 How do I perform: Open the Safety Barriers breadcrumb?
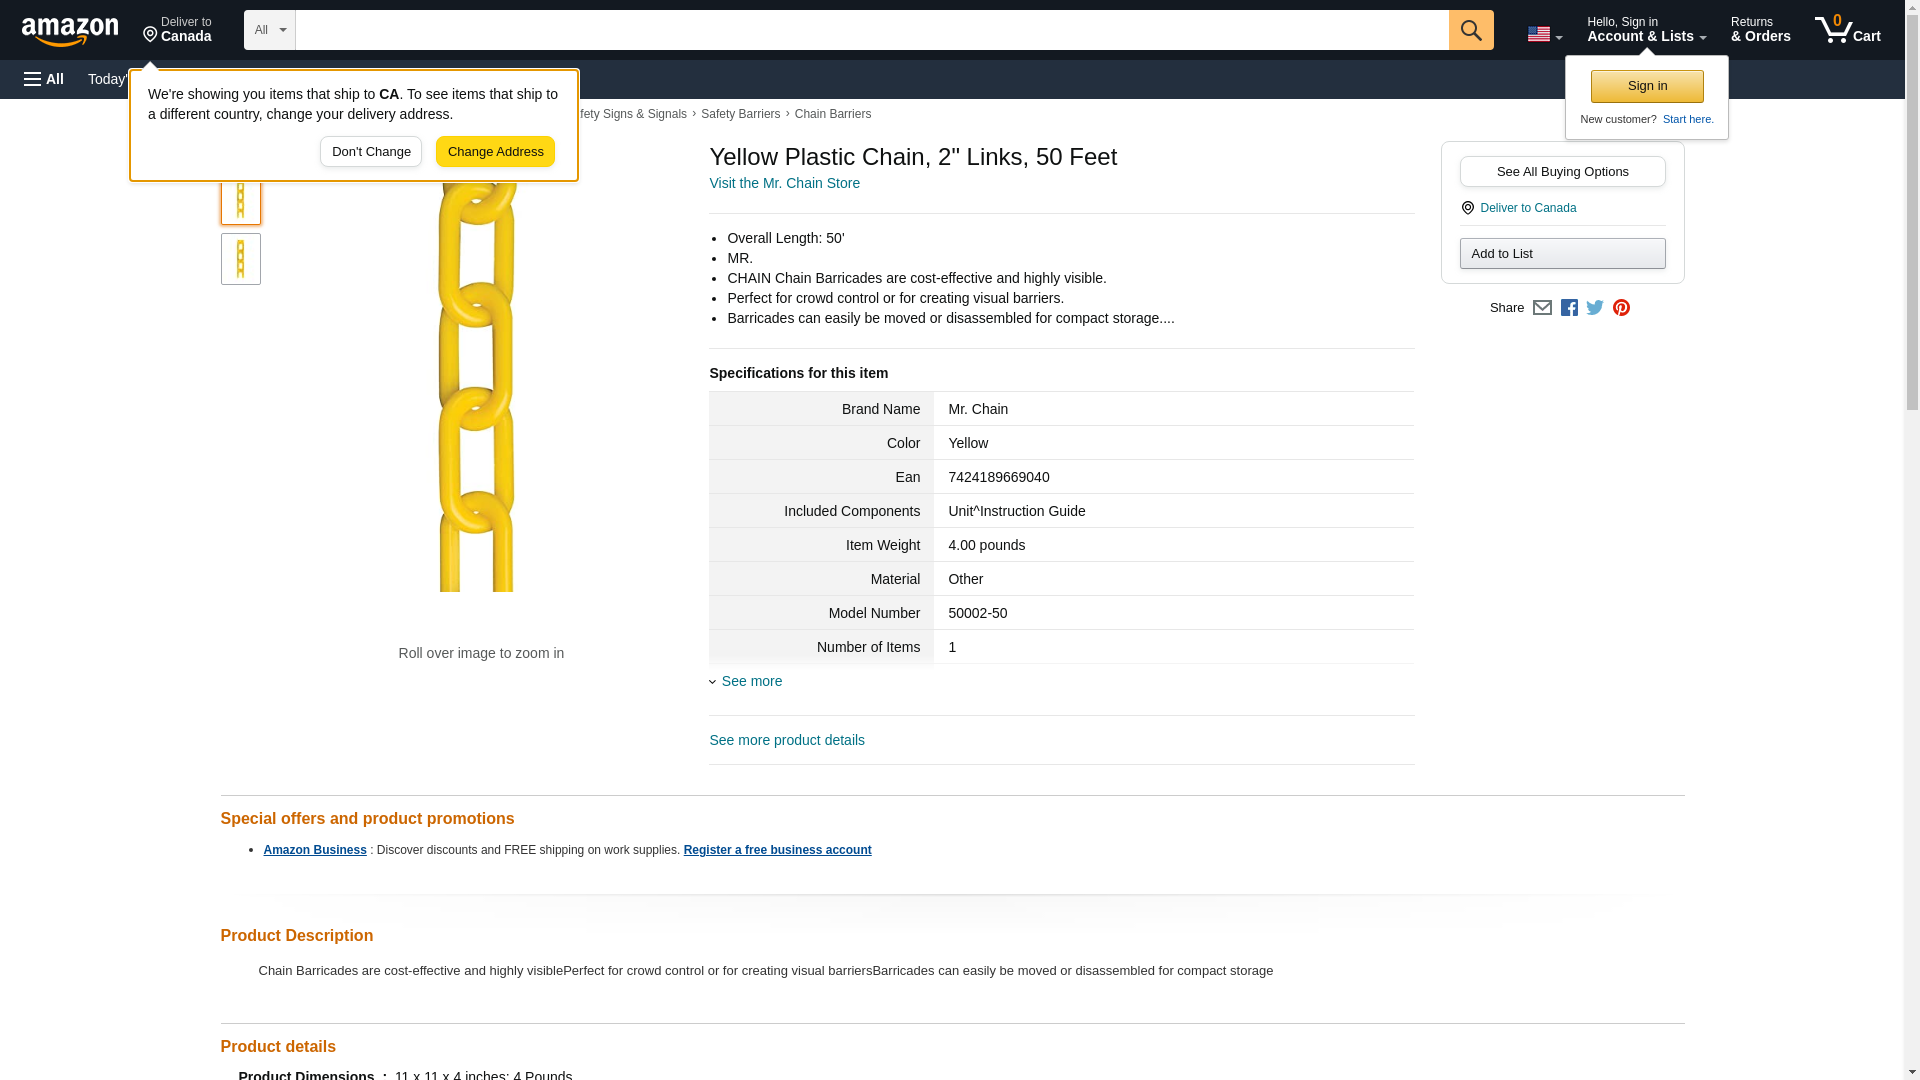click(x=740, y=114)
